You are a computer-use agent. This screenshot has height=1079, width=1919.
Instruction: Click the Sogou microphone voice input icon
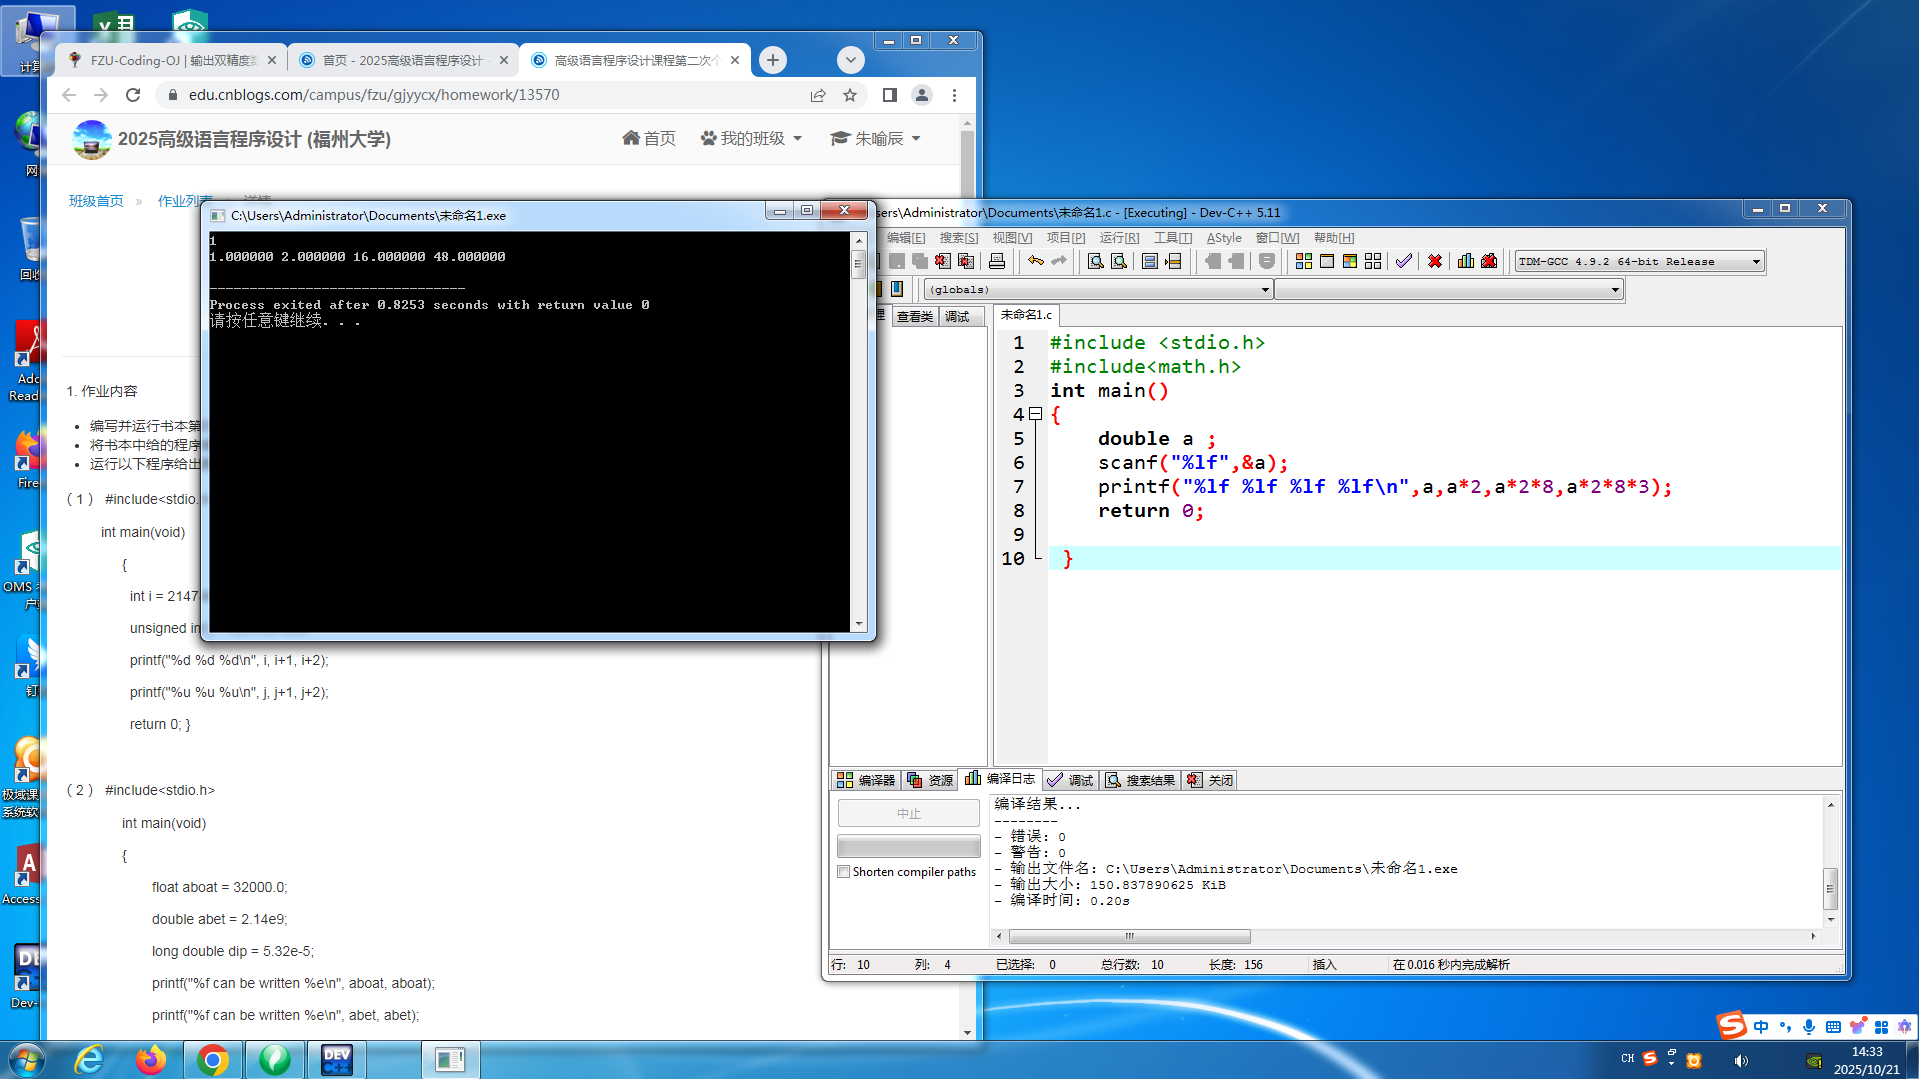click(x=1809, y=1027)
